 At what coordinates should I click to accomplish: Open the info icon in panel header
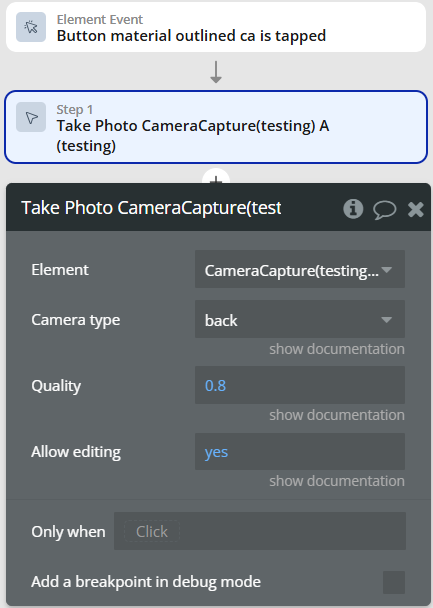pyautogui.click(x=353, y=209)
